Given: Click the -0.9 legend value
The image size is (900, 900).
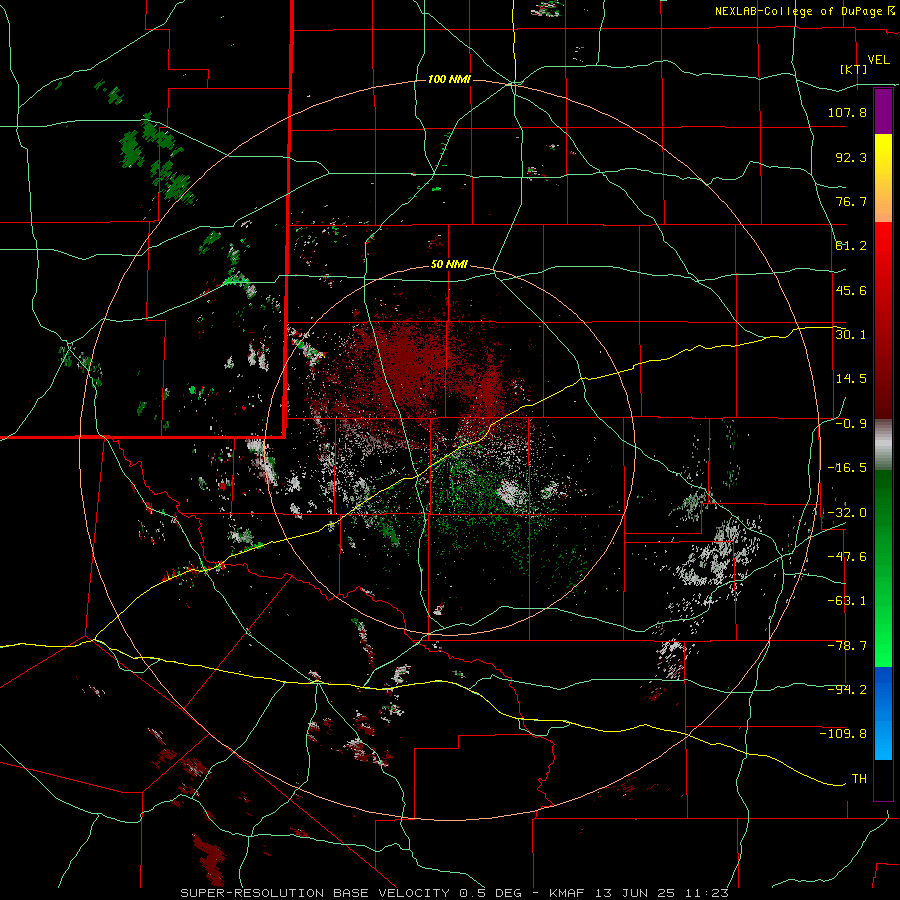Looking at the screenshot, I should tap(851, 424).
